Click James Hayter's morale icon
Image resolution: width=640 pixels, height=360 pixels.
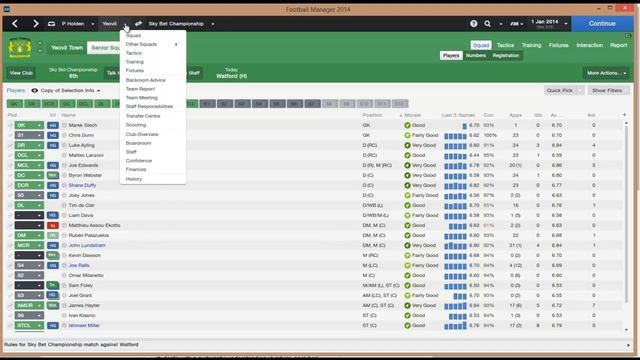point(407,305)
